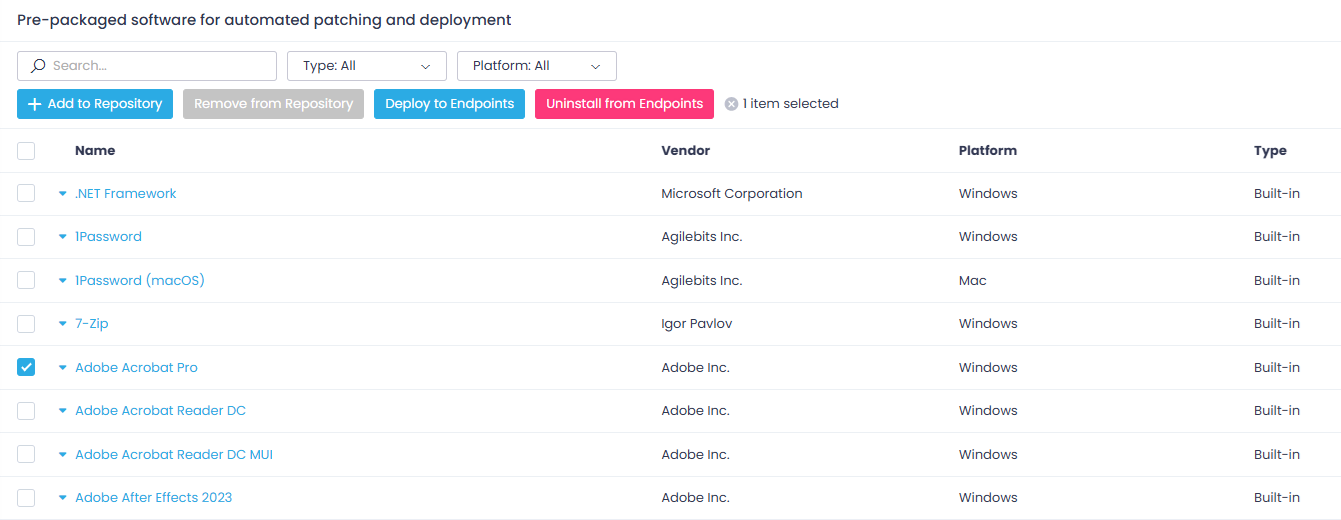Click Agilebits Inc. in 1Password Windows row
Screen dimensions: 1341x520
tap(702, 237)
